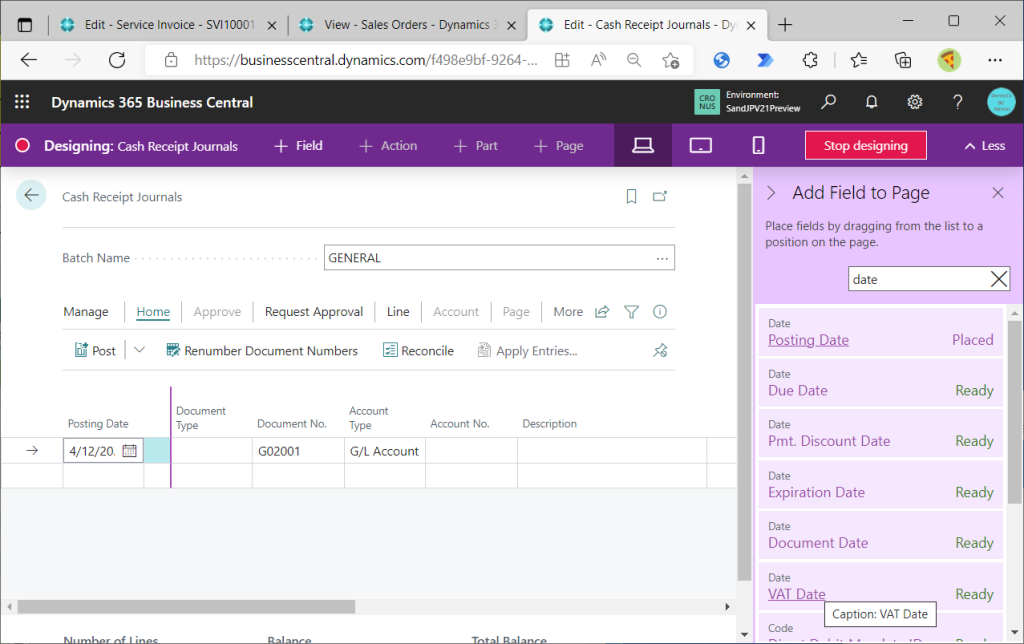Close the Add Field to Page panel
This screenshot has height=644, width=1024.
coord(997,193)
